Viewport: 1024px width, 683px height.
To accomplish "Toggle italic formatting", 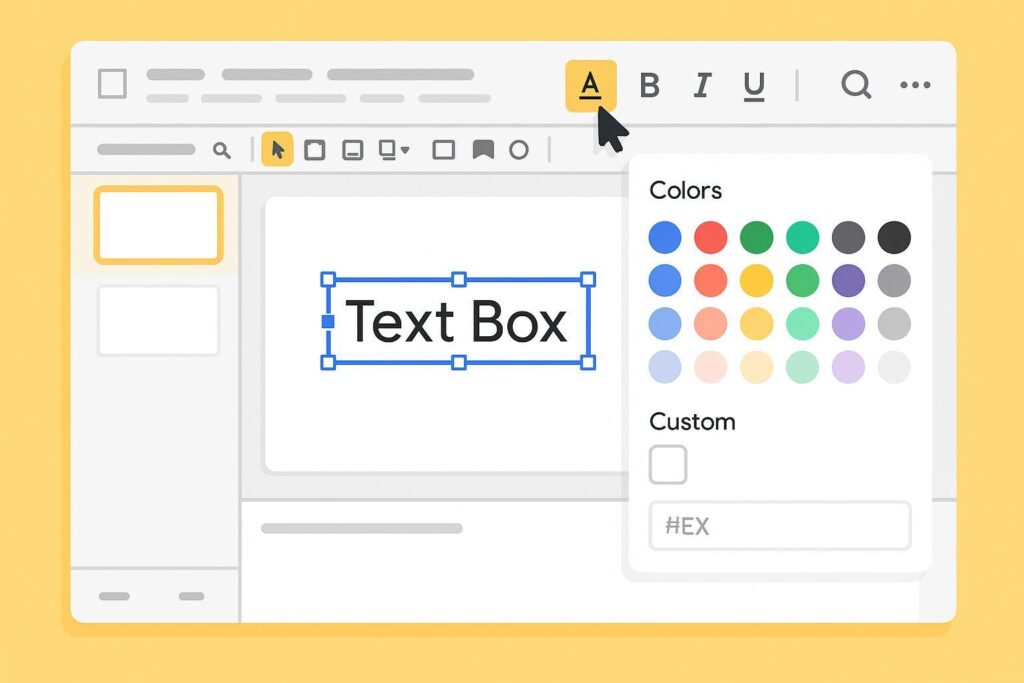I will pyautogui.click(x=702, y=86).
